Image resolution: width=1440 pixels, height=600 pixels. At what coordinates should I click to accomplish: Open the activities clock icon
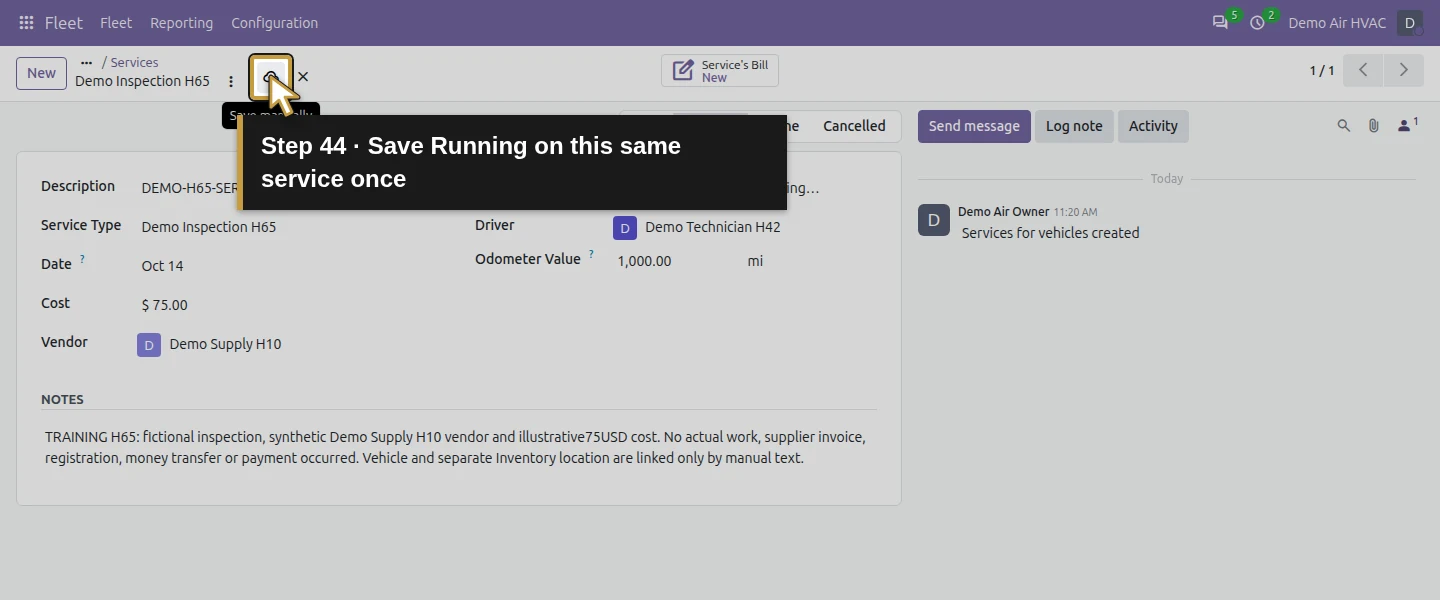click(1258, 23)
